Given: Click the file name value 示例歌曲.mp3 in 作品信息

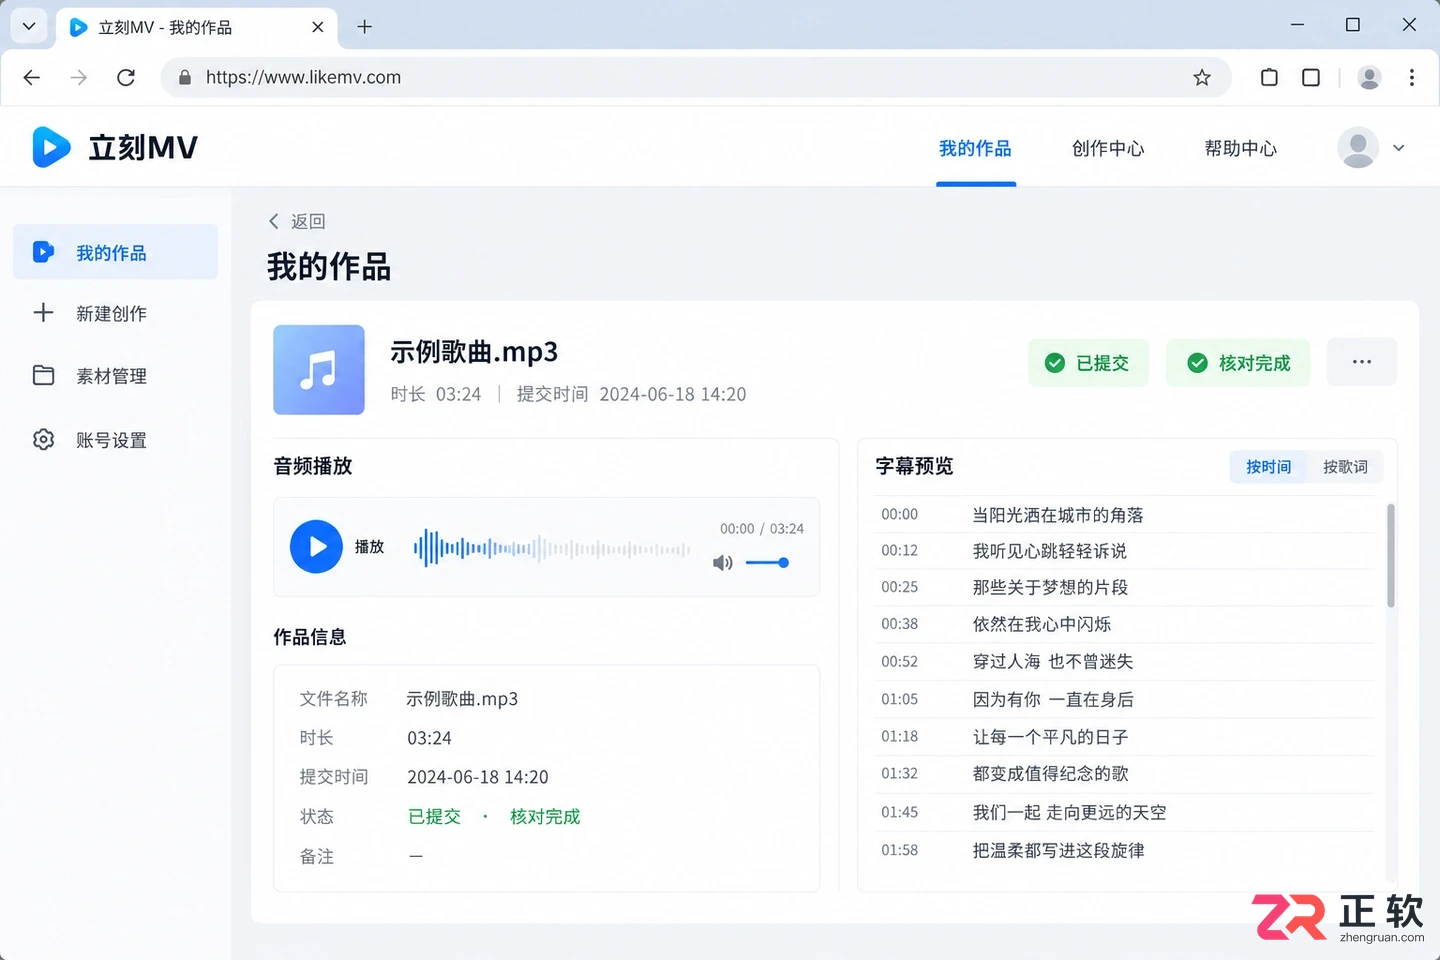Looking at the screenshot, I should click(x=462, y=699).
